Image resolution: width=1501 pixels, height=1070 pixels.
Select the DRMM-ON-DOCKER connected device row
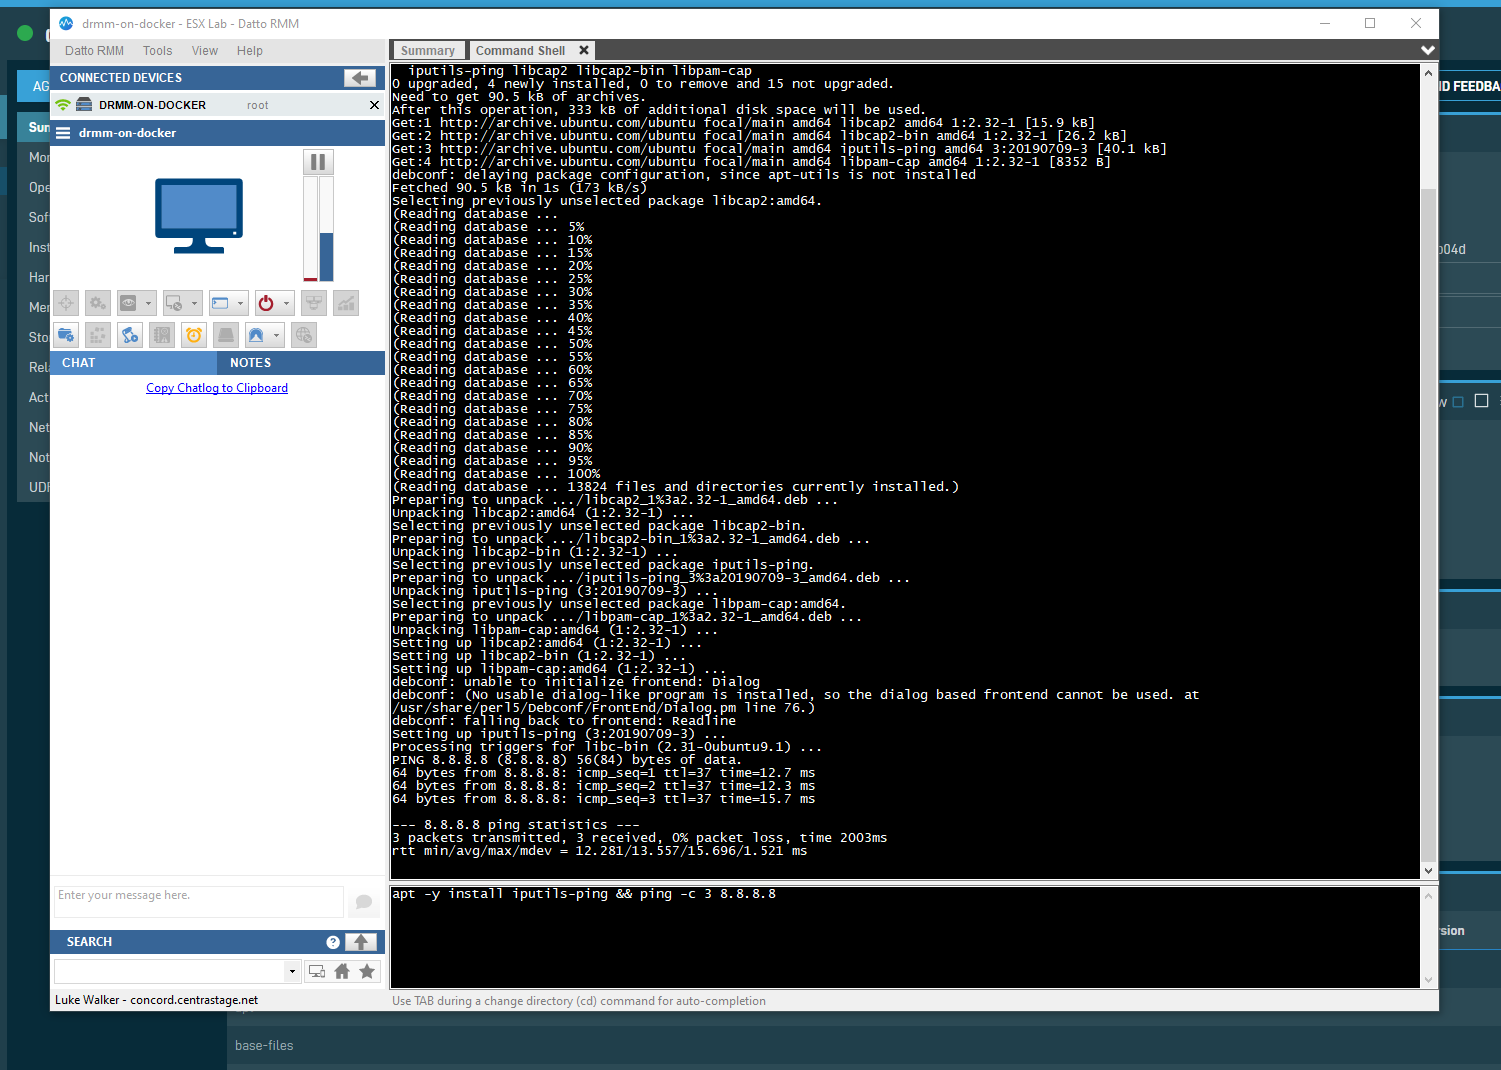pos(217,105)
